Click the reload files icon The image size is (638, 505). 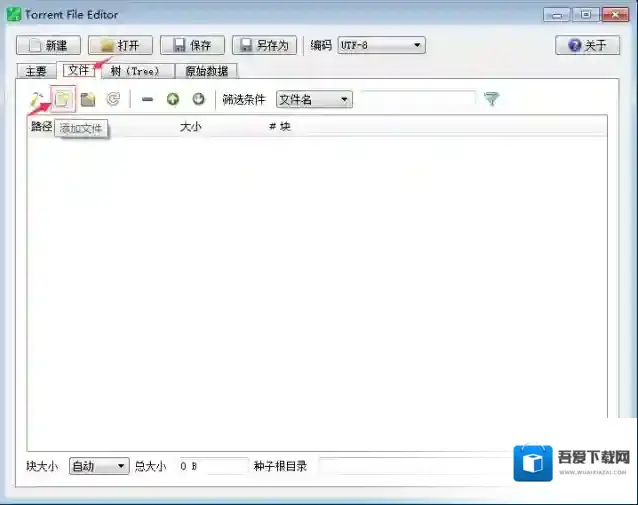[114, 99]
